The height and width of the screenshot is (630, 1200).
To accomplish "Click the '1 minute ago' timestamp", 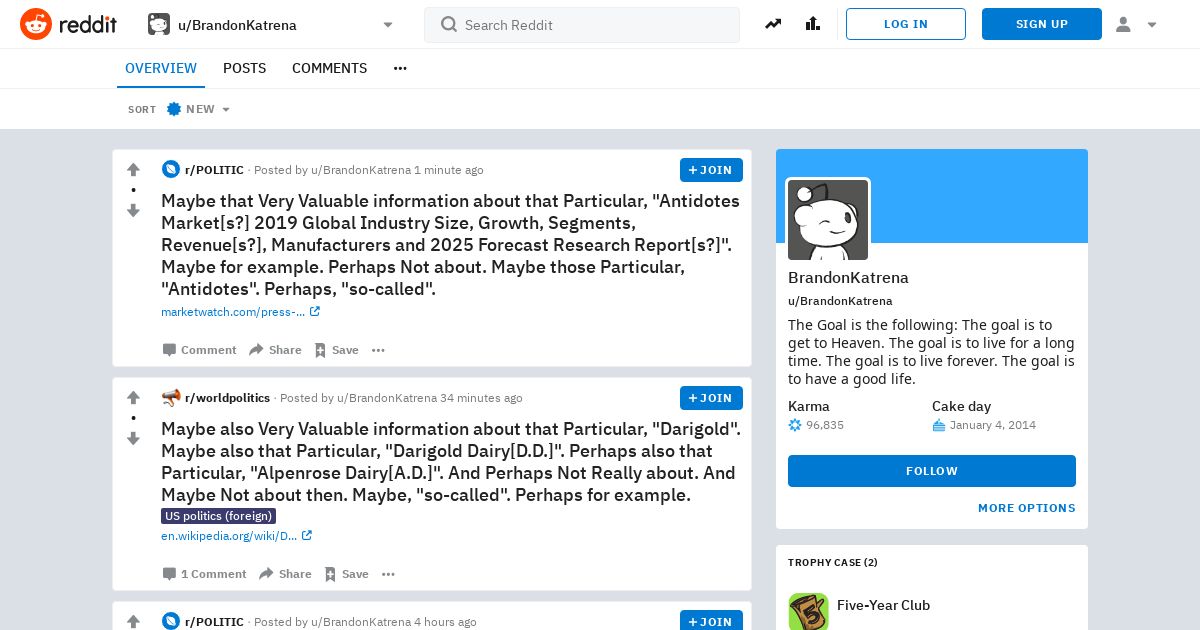I will [449, 170].
